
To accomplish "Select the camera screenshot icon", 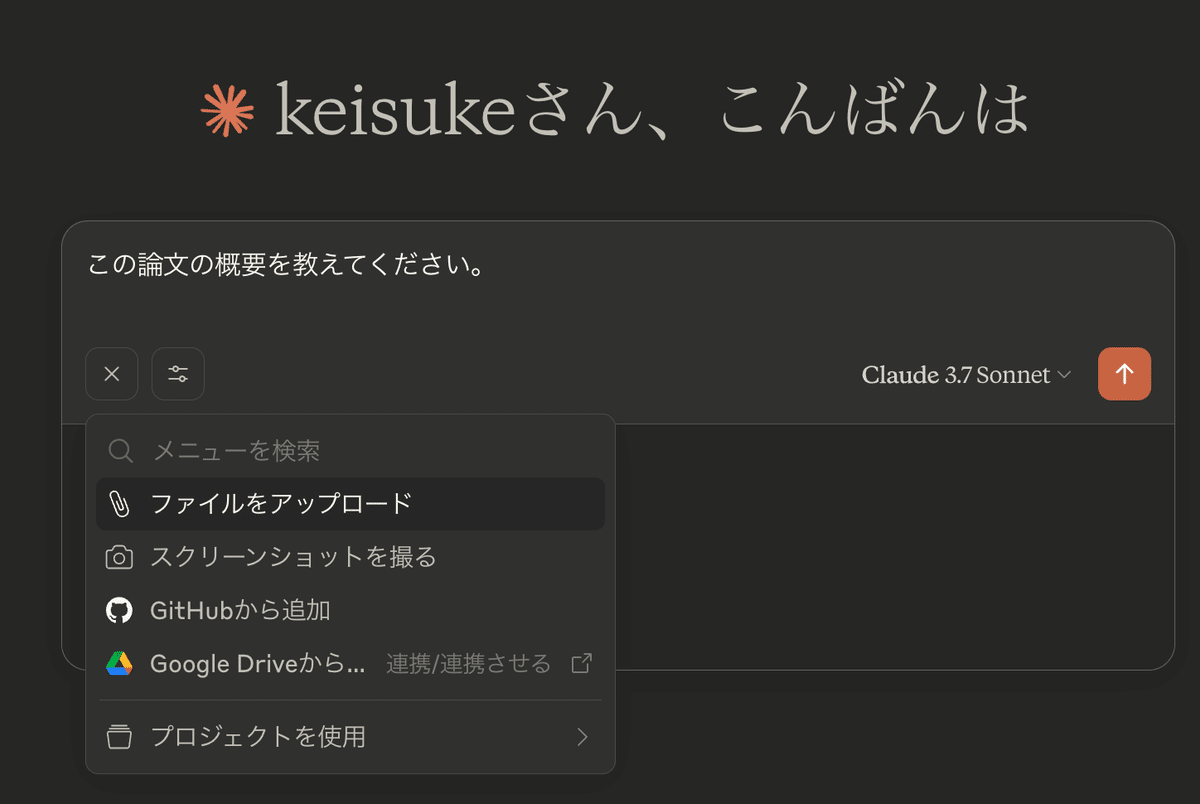I will pyautogui.click(x=120, y=557).
